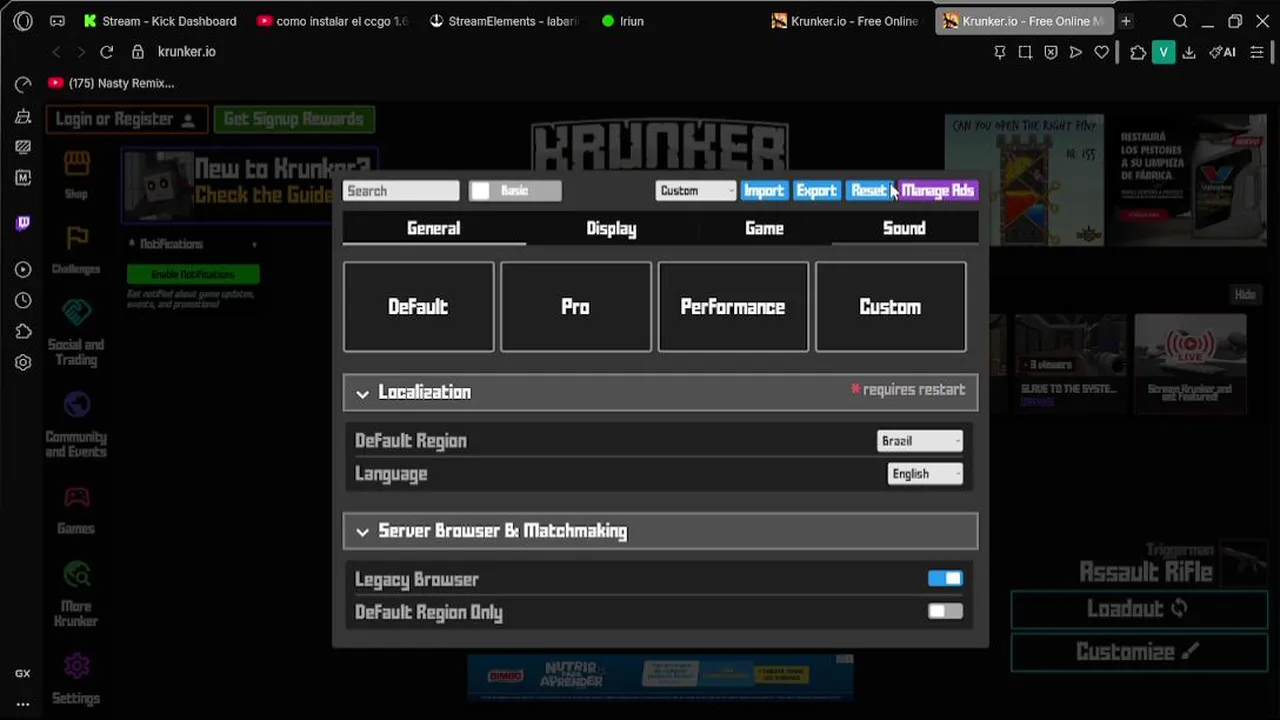
Task: Click the settings Search field
Action: click(x=401, y=190)
